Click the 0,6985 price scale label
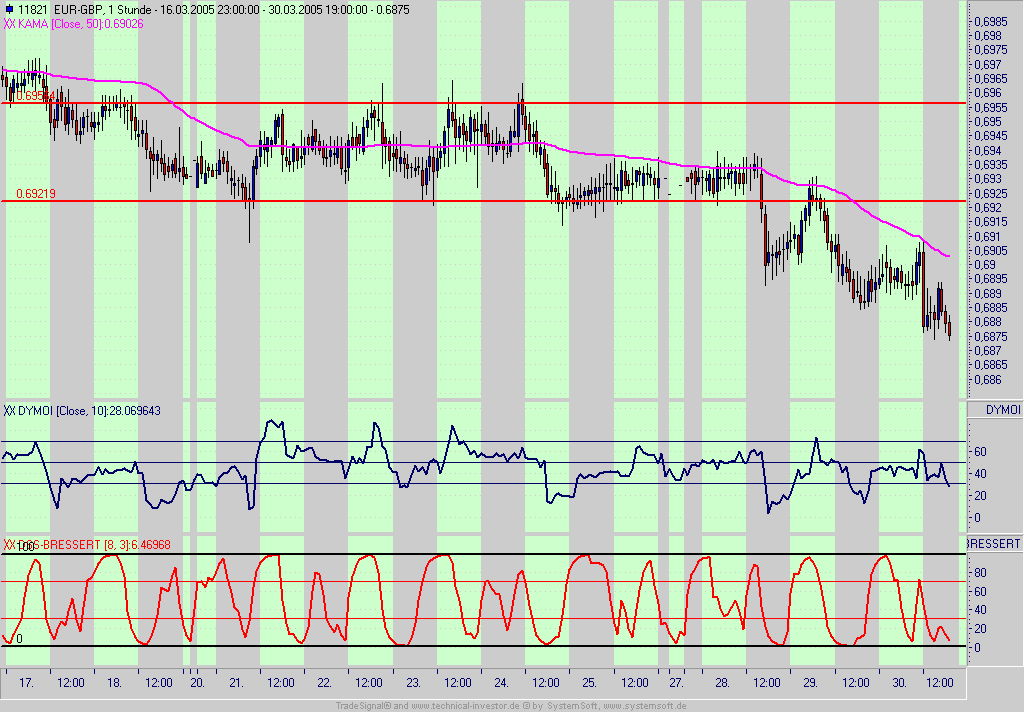Viewport: 1024px width, 712px height. [x=990, y=22]
